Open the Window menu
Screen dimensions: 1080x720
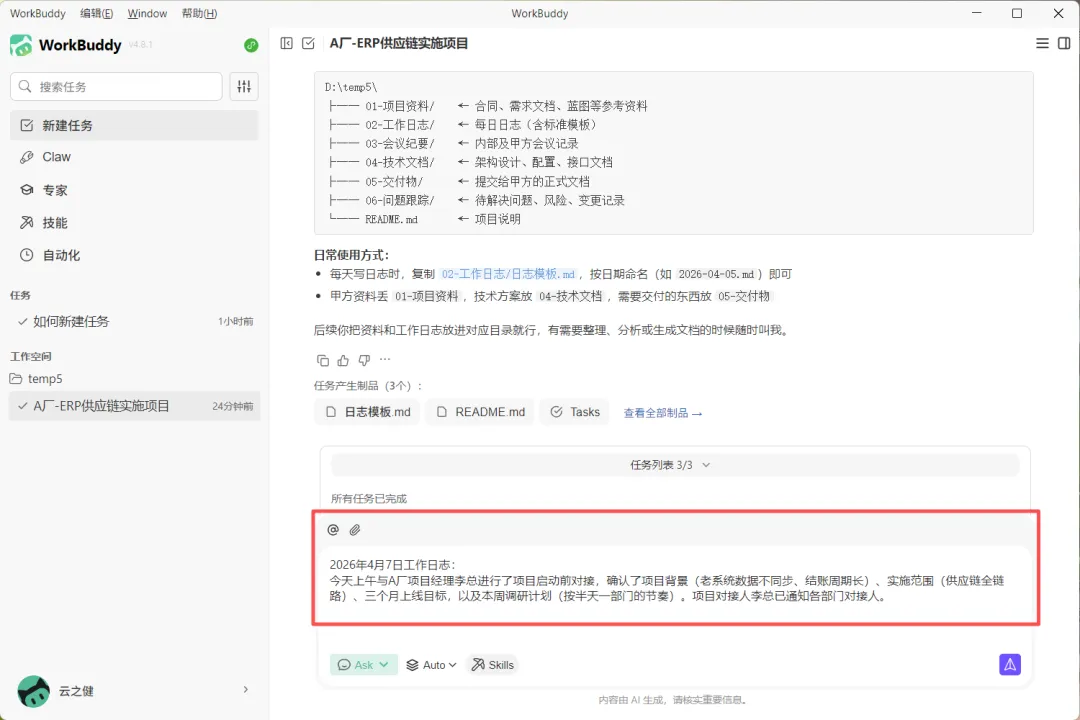[x=147, y=13]
